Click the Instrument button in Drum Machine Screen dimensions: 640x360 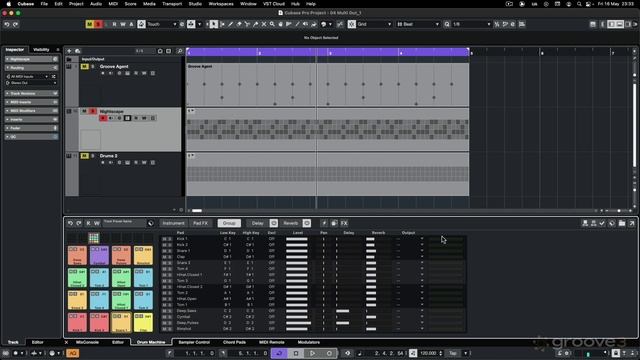click(173, 223)
